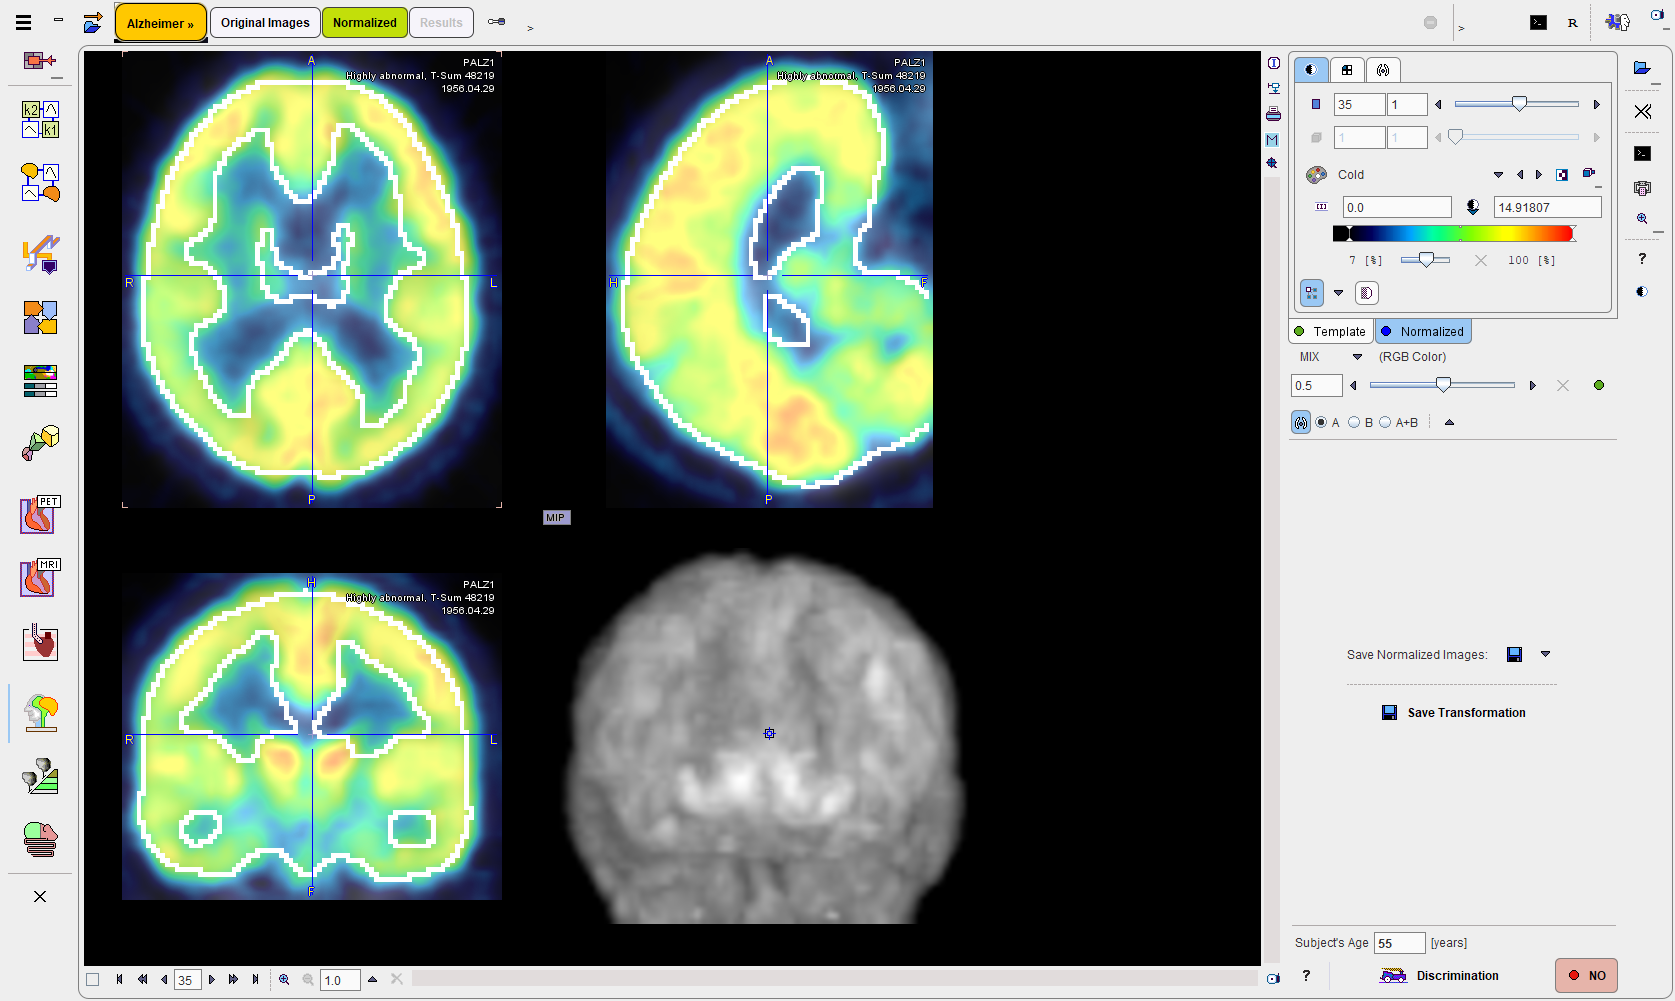
Task: Click the collapse panel arrows icon
Action: [x=1642, y=111]
